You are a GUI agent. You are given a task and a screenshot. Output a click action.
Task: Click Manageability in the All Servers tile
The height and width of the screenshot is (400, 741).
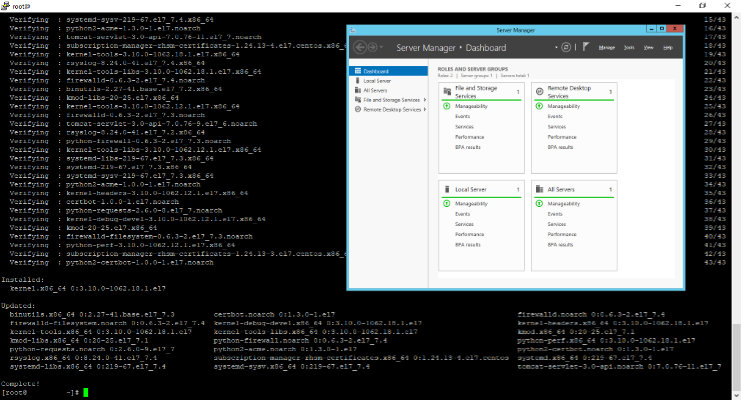point(562,202)
